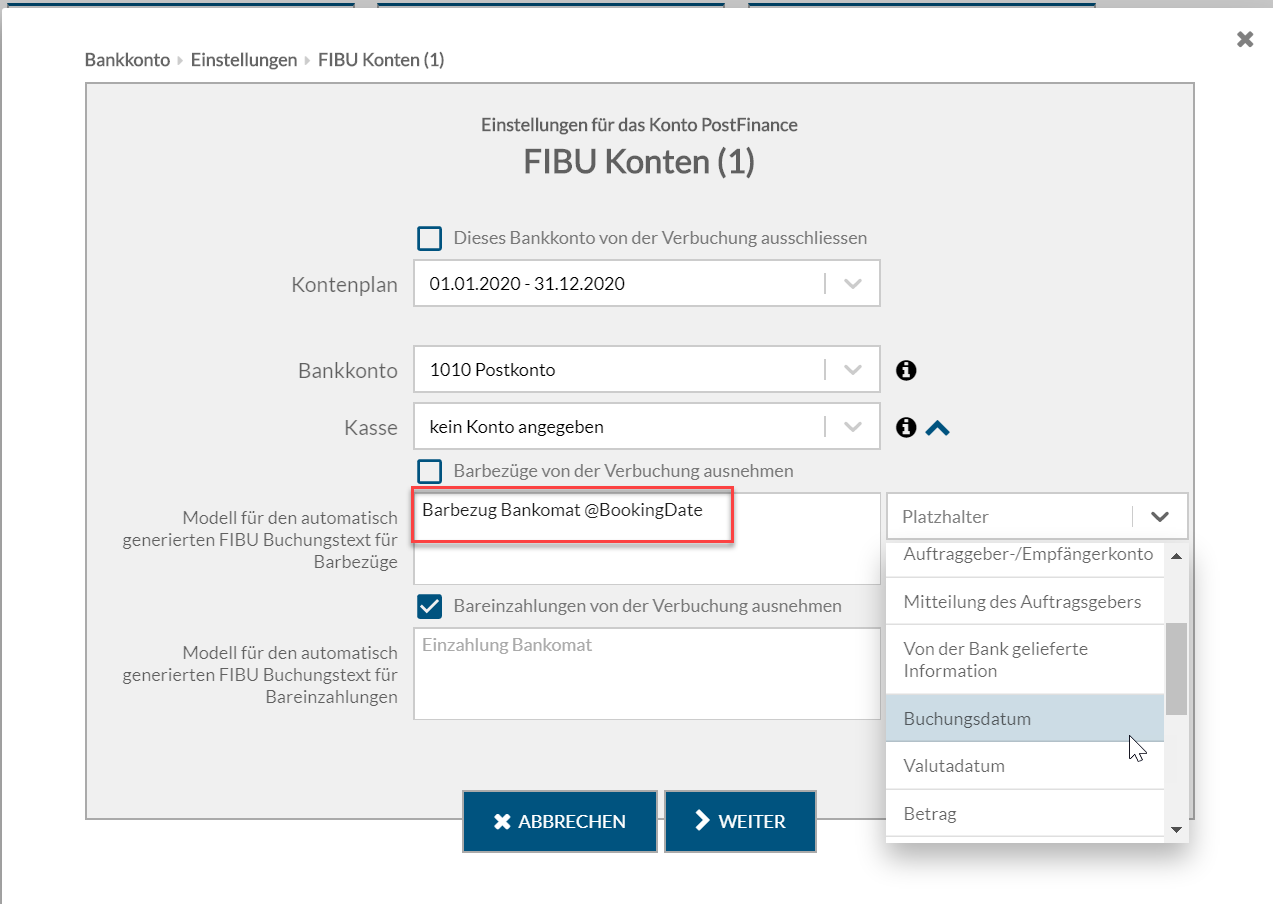This screenshot has height=904, width=1273.
Task: Click 'FIBU Konten (1)' in the breadcrumb
Action: coord(381,60)
